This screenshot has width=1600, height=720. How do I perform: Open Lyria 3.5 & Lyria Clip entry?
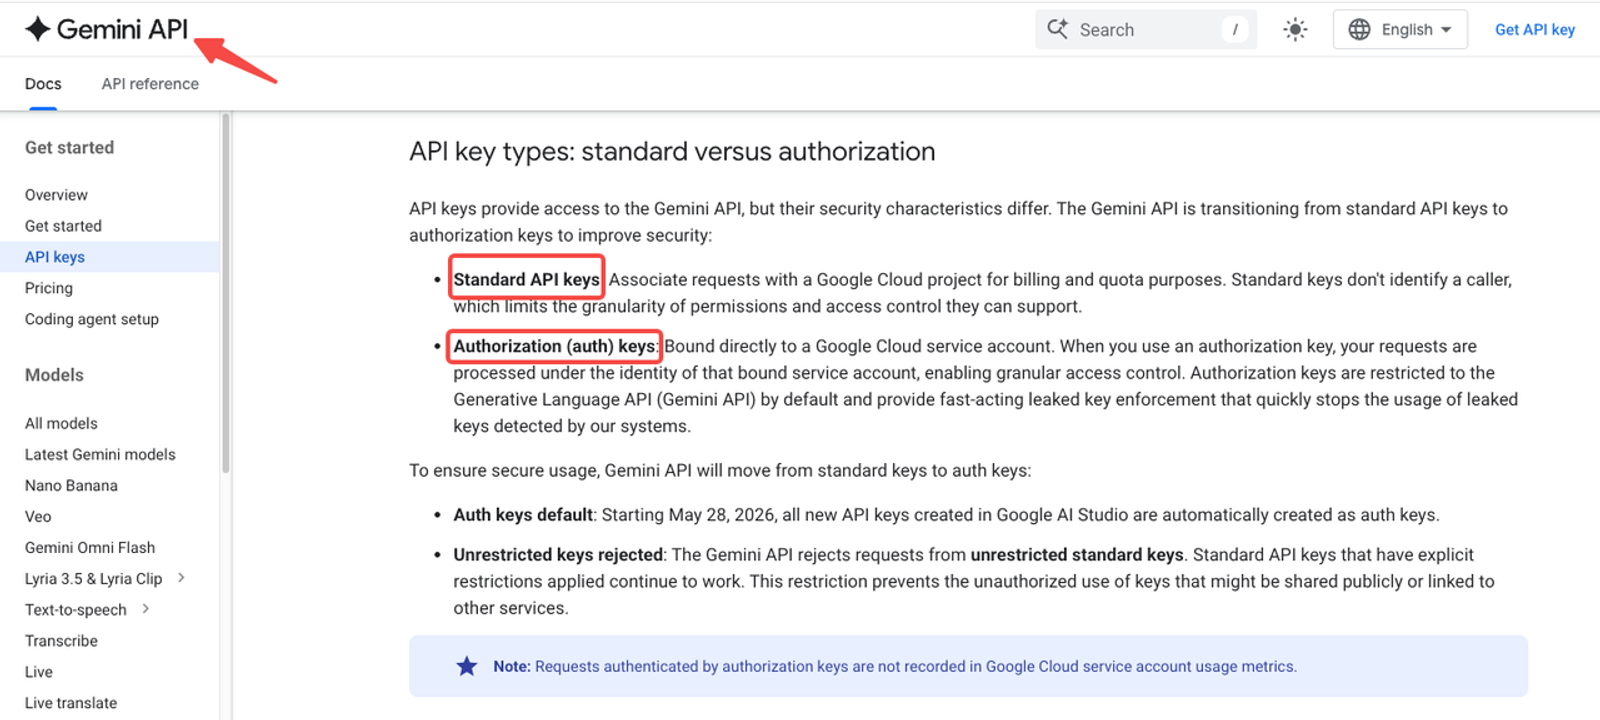pos(93,578)
